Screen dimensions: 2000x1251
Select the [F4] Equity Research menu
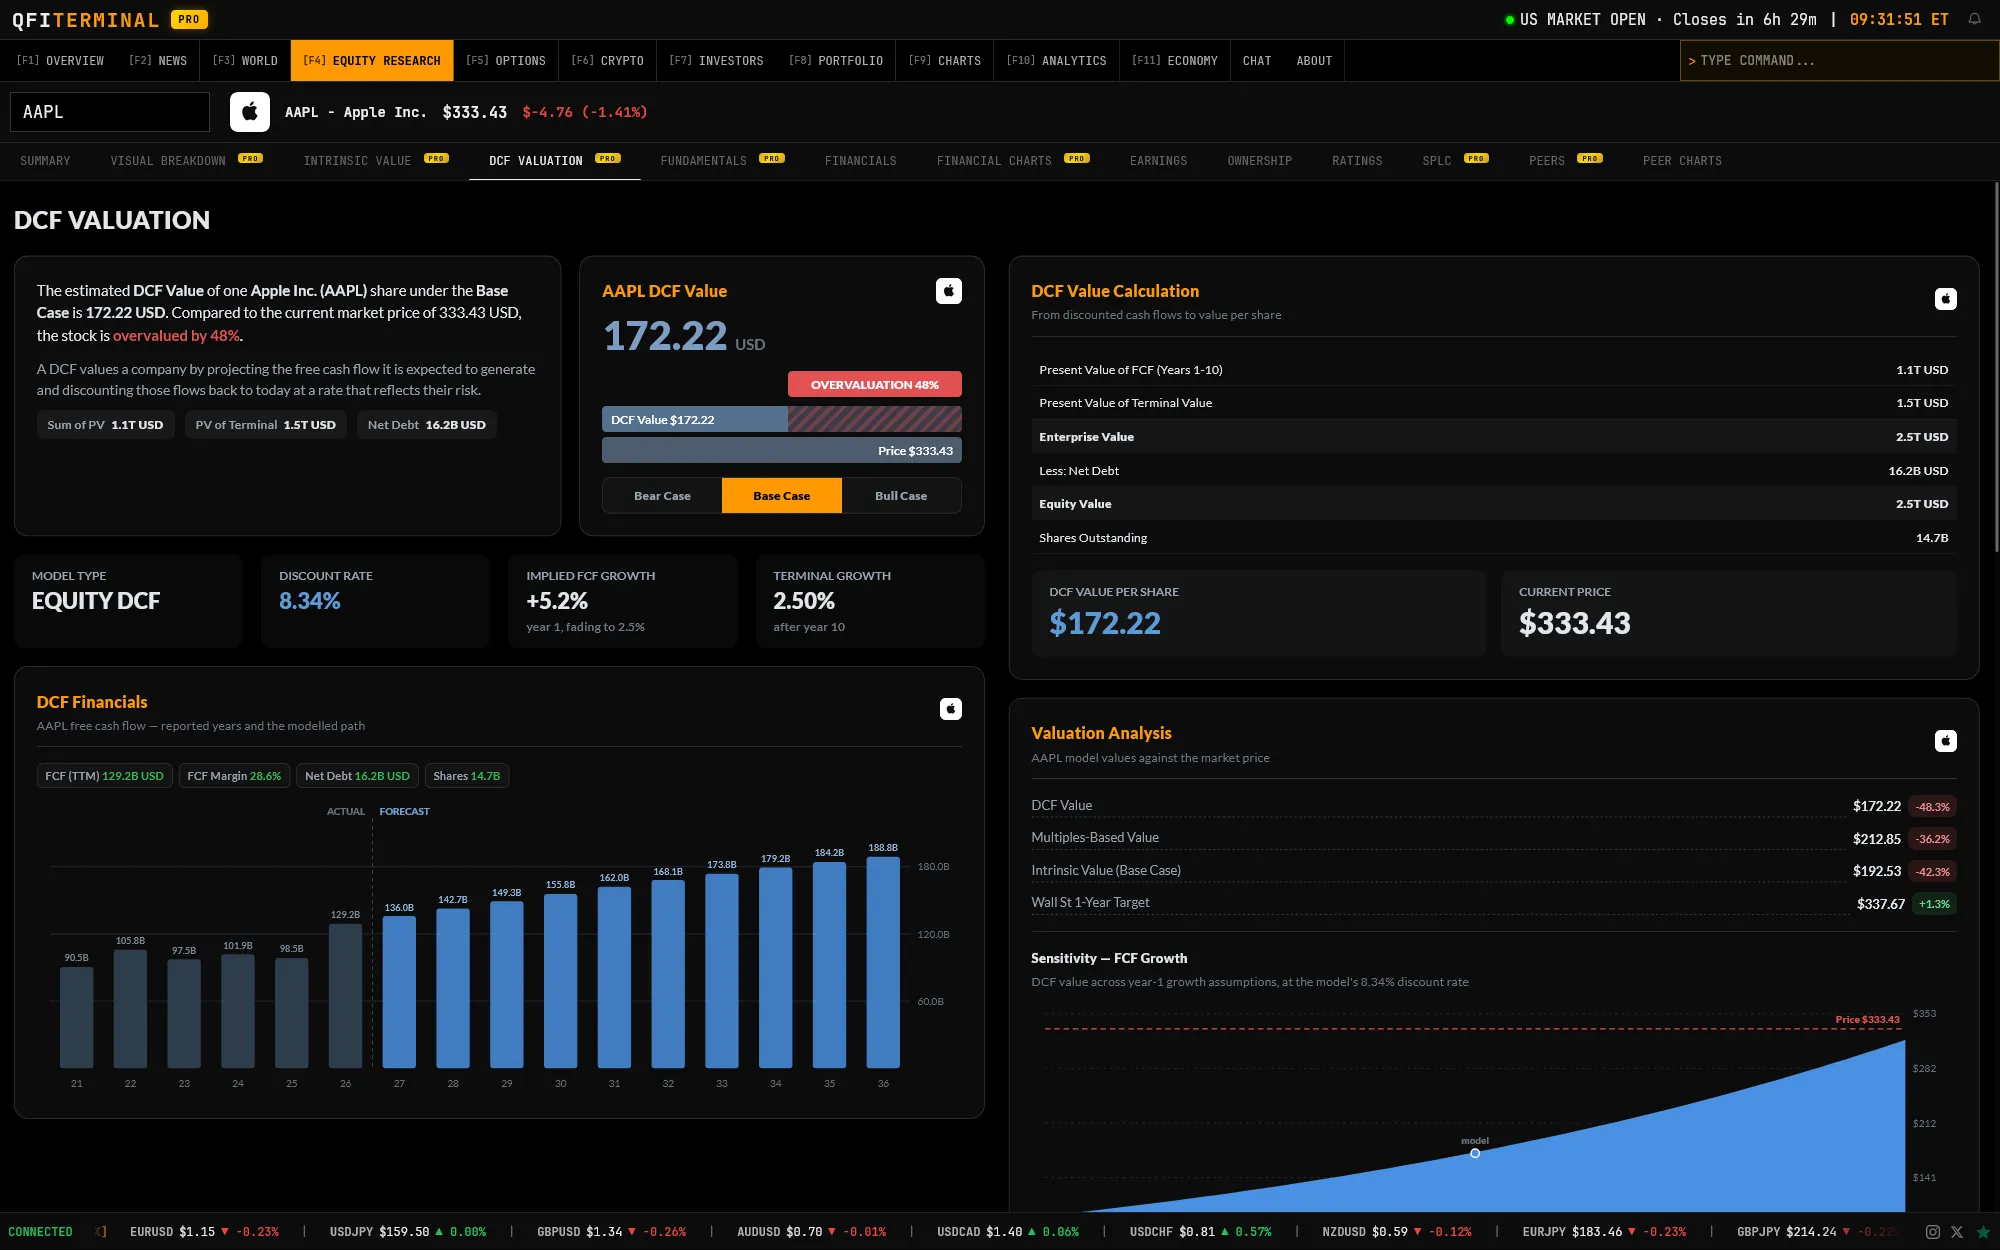coord(372,61)
